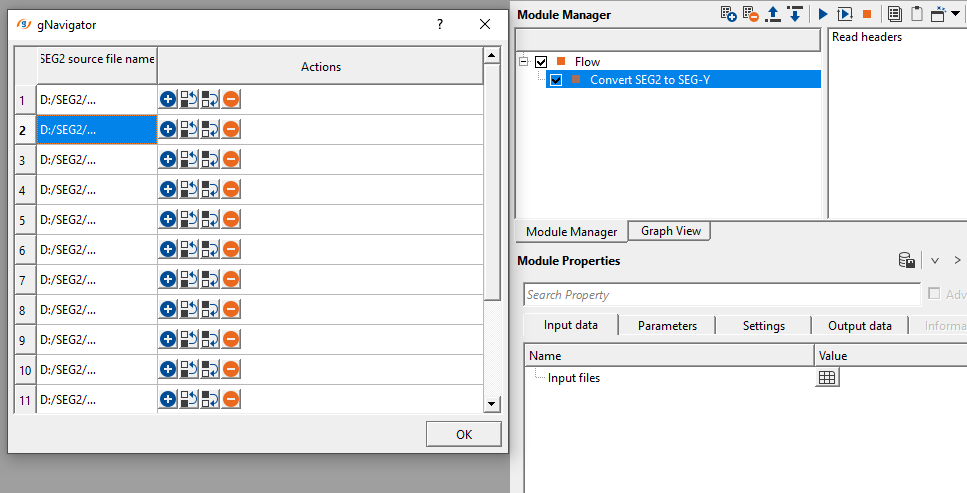Select the file path cell in row 1
Image resolution: width=967 pixels, height=493 pixels.
97,99
